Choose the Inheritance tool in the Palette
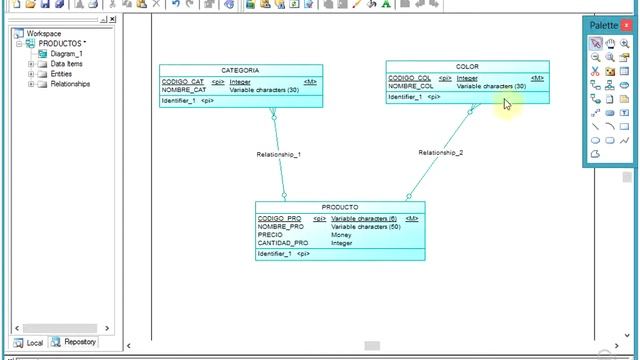 (610, 85)
